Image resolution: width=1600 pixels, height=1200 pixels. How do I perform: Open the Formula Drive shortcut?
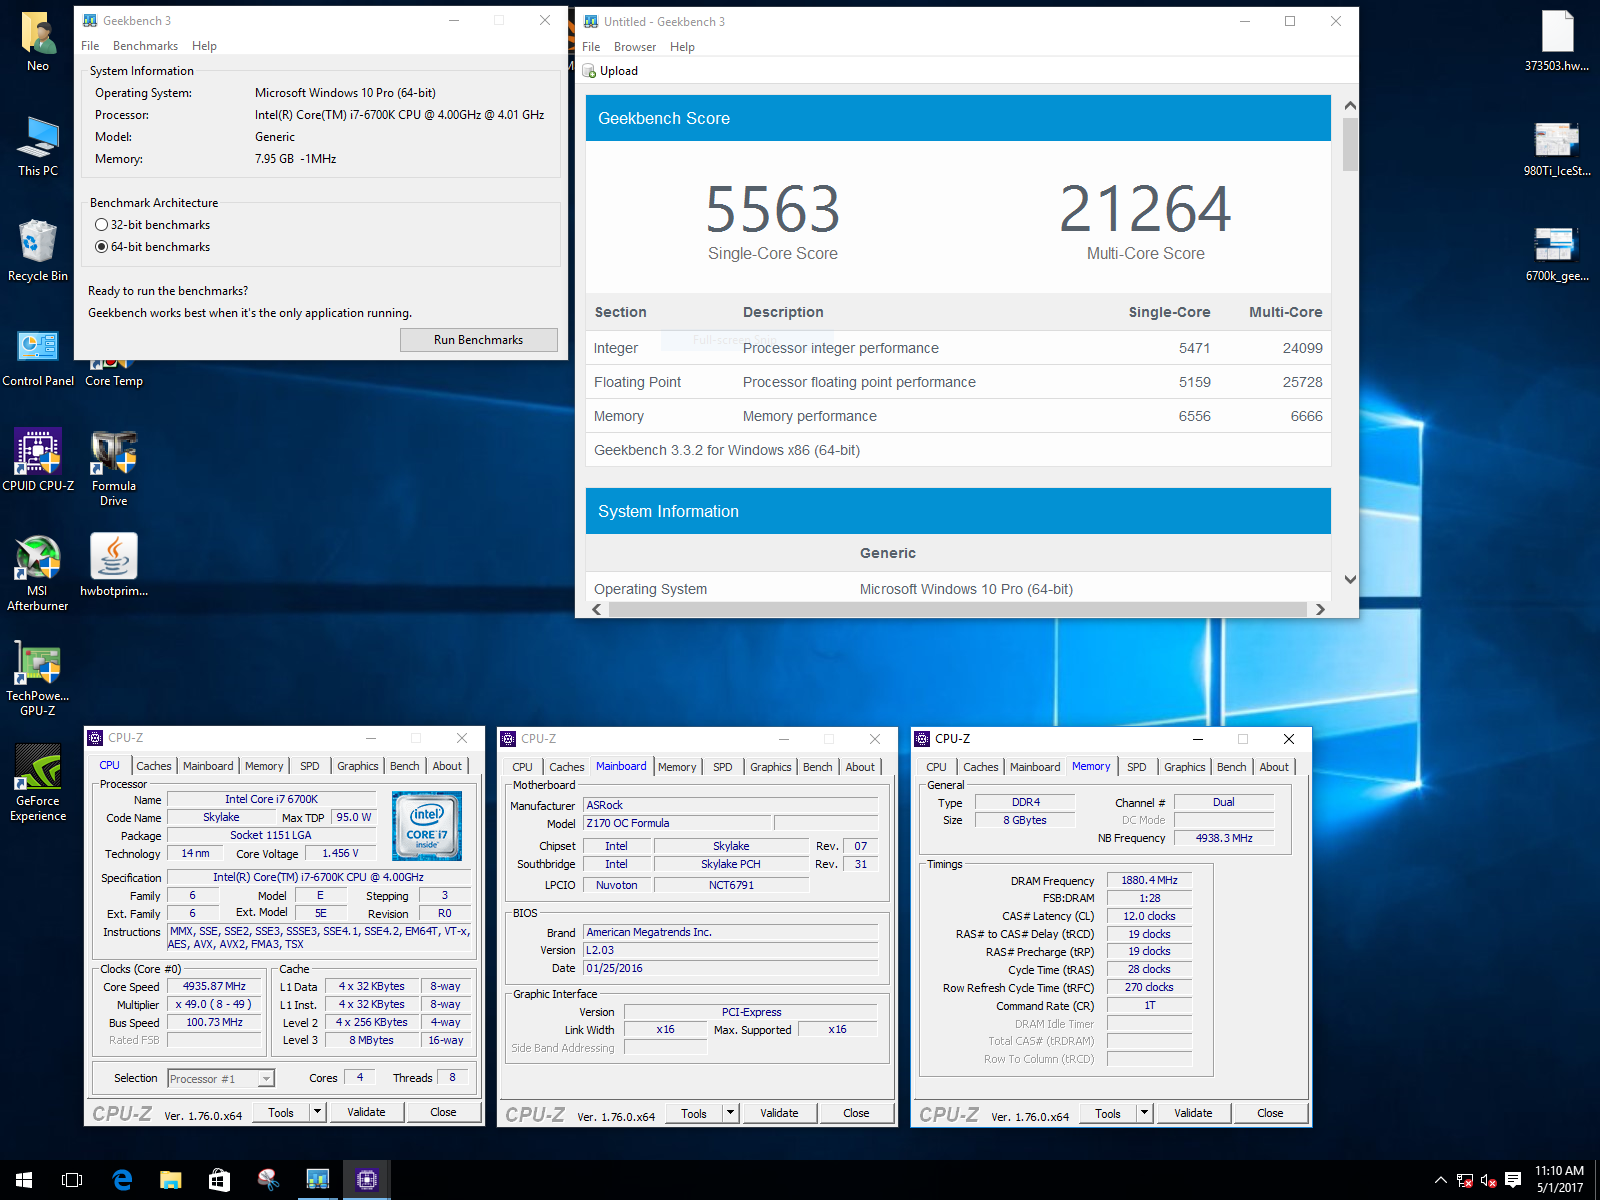114,468
